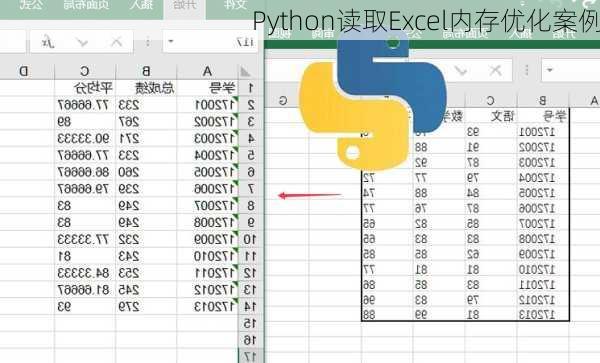Screen dimensions: 600x363
Task: Click average cell 90.33333
Action: pos(85,139)
